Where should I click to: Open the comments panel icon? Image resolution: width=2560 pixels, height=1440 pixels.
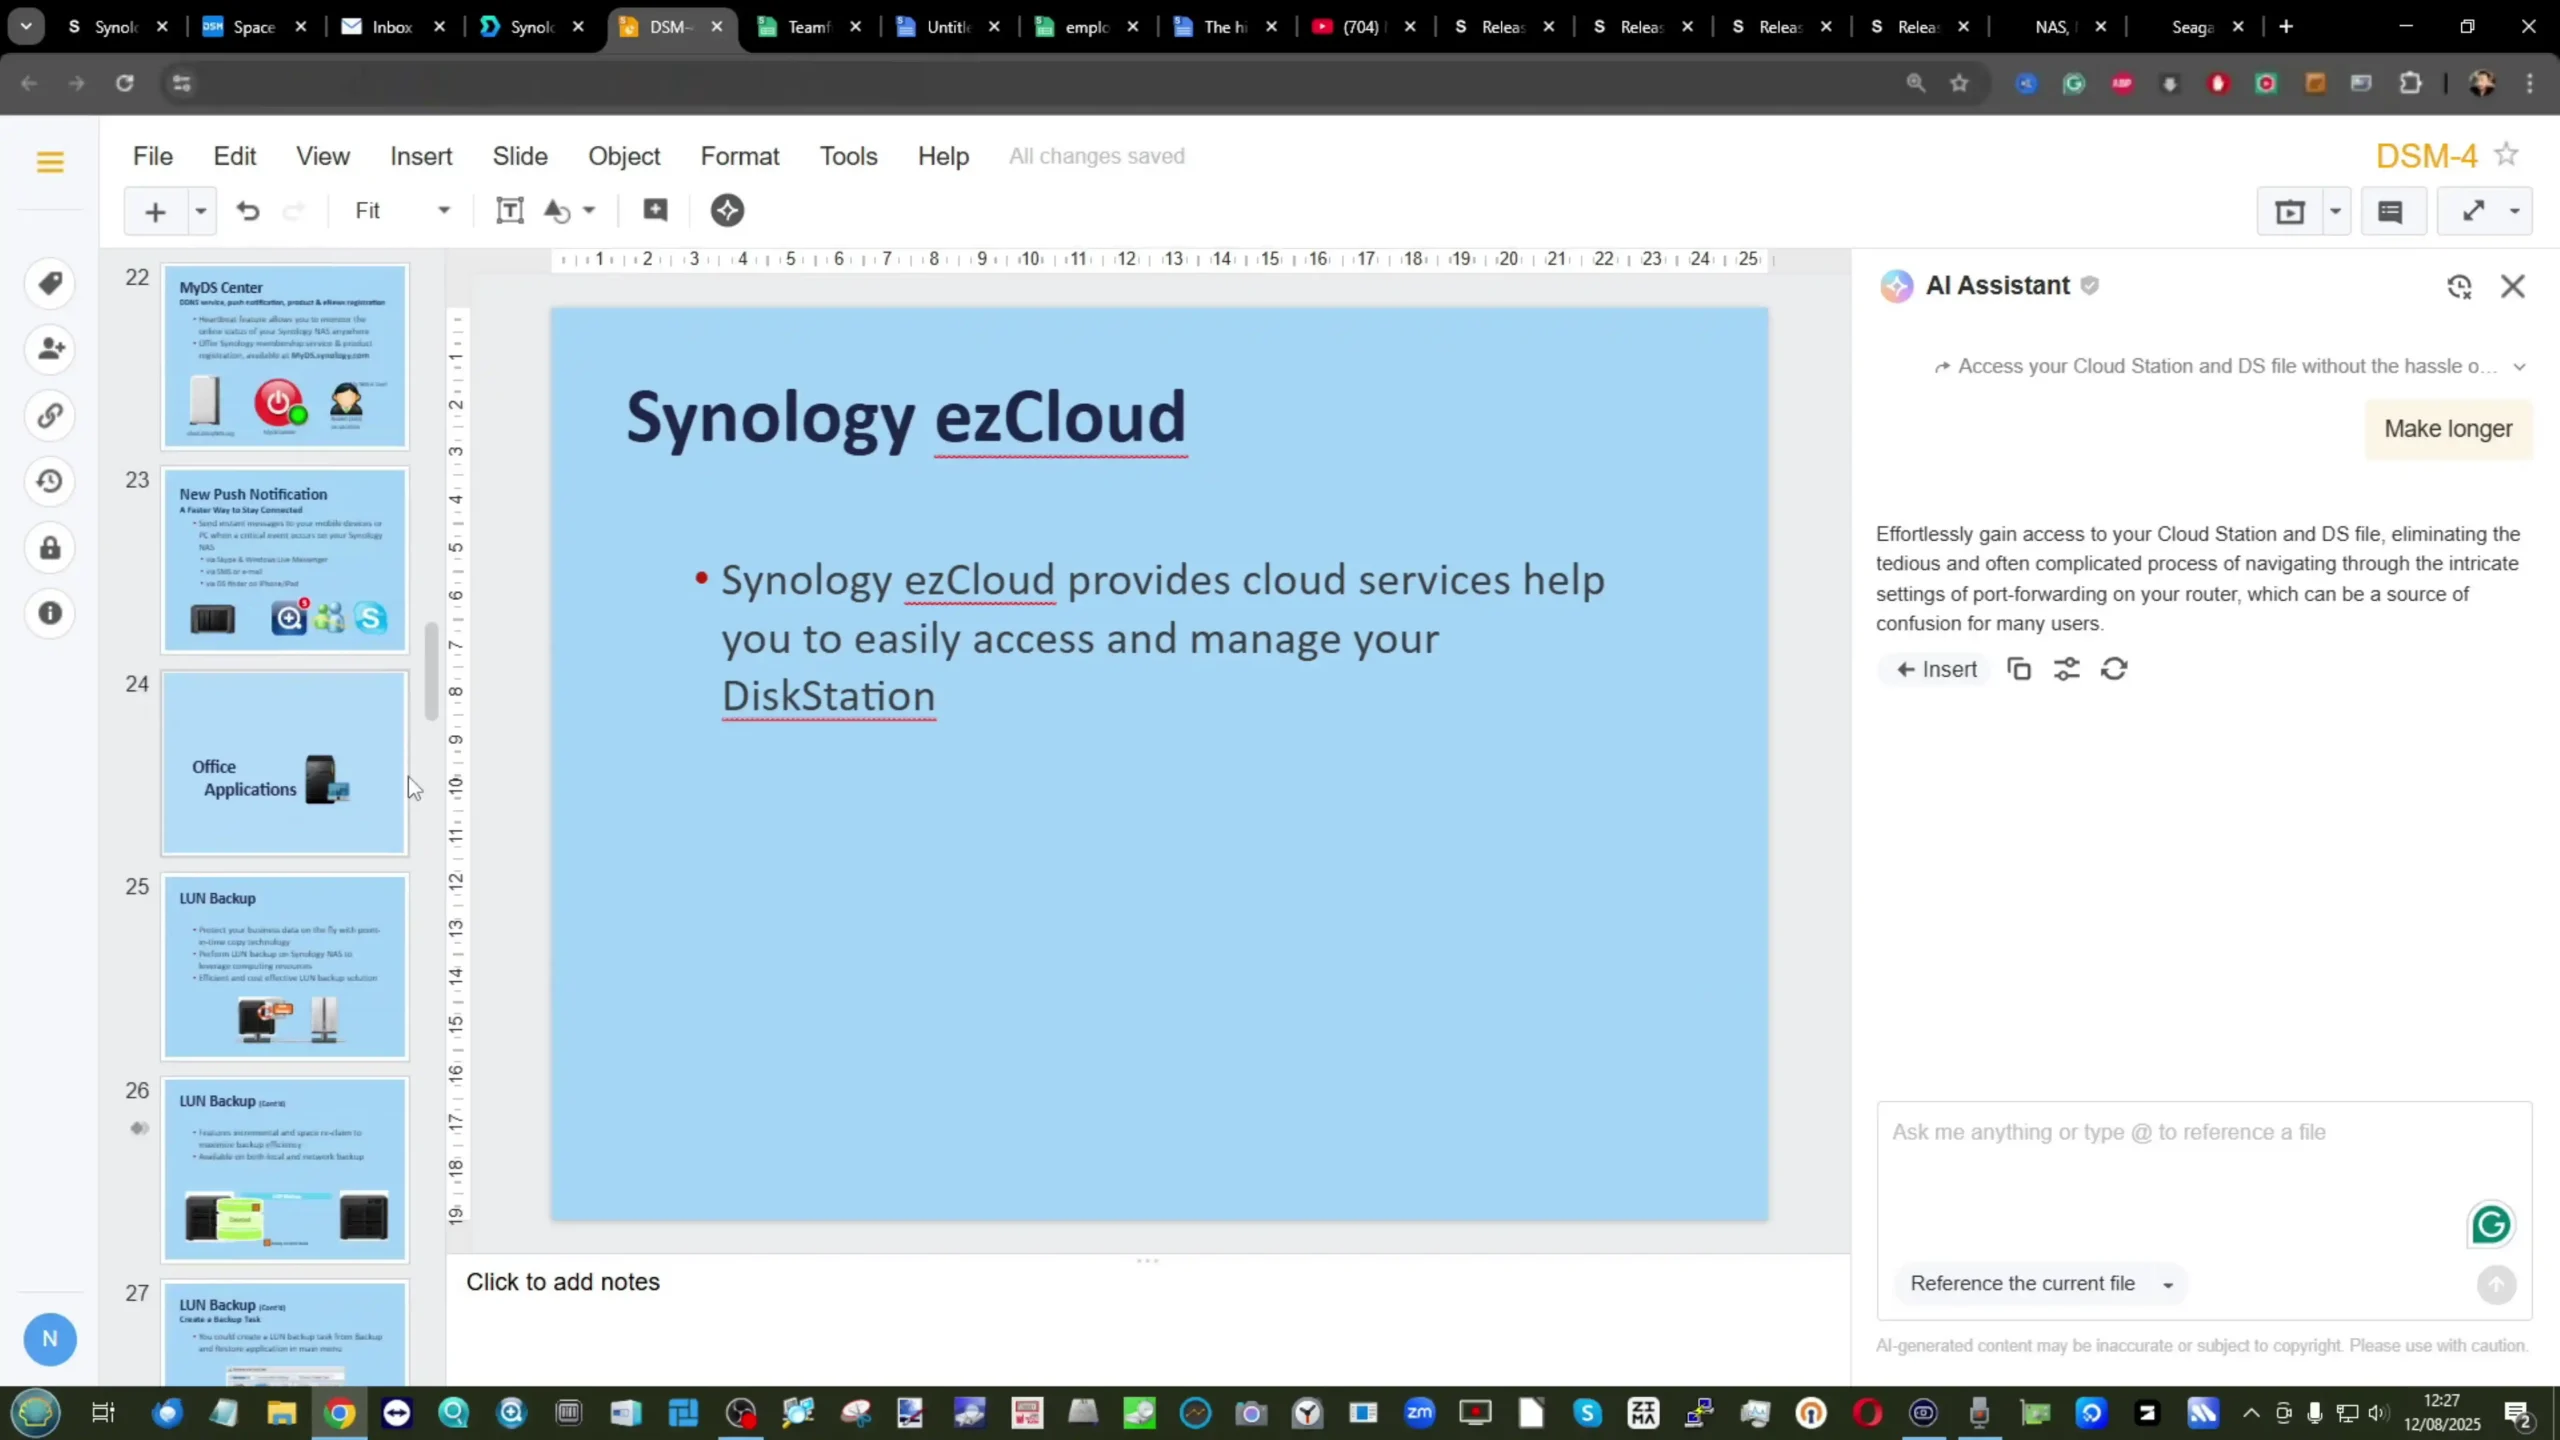point(2390,211)
